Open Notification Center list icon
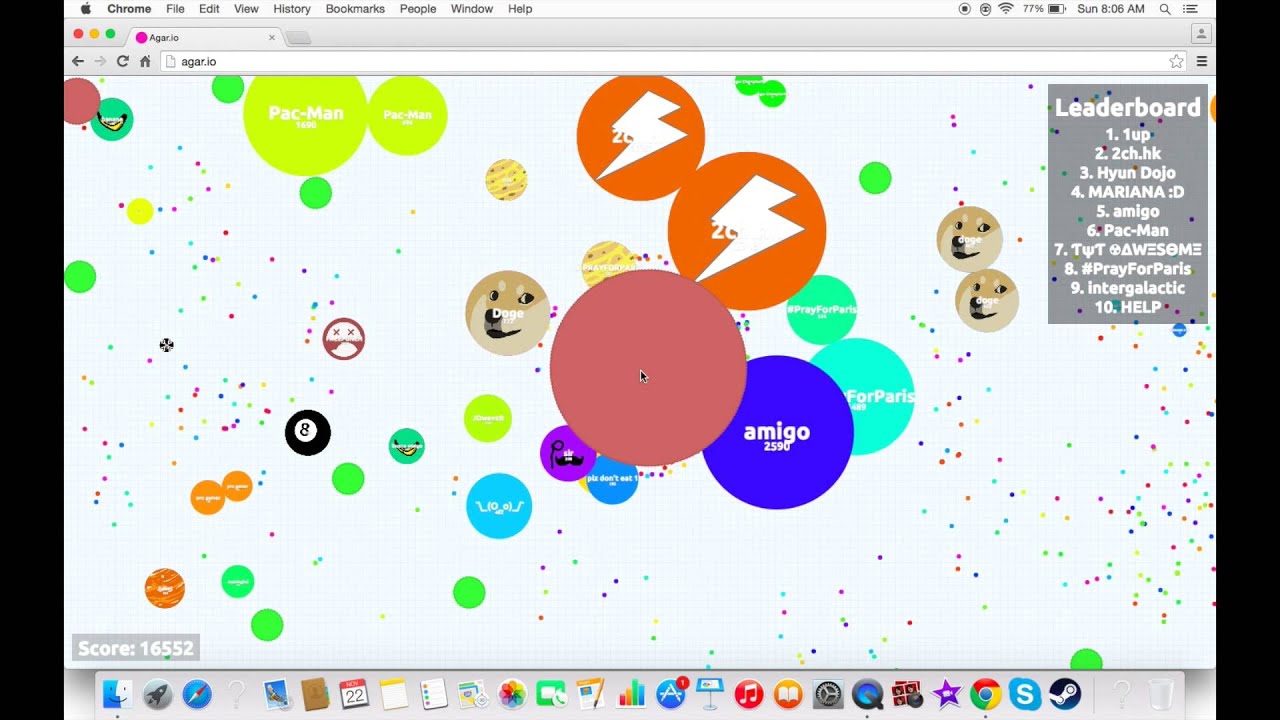 tap(1190, 9)
